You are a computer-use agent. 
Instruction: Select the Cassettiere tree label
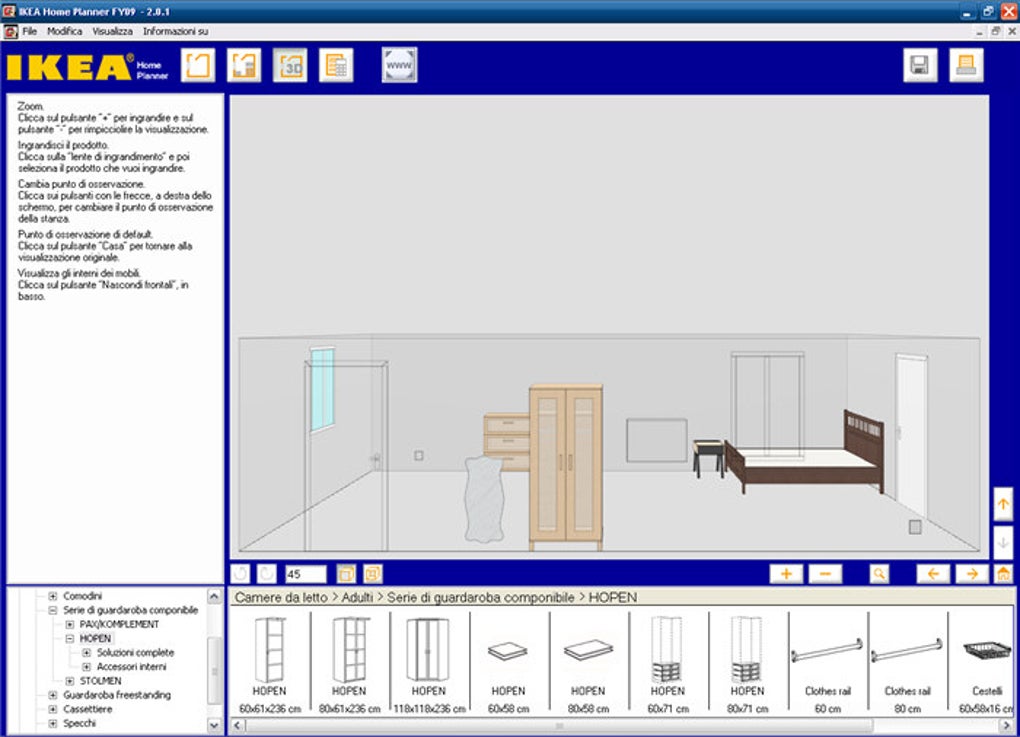coord(87,709)
